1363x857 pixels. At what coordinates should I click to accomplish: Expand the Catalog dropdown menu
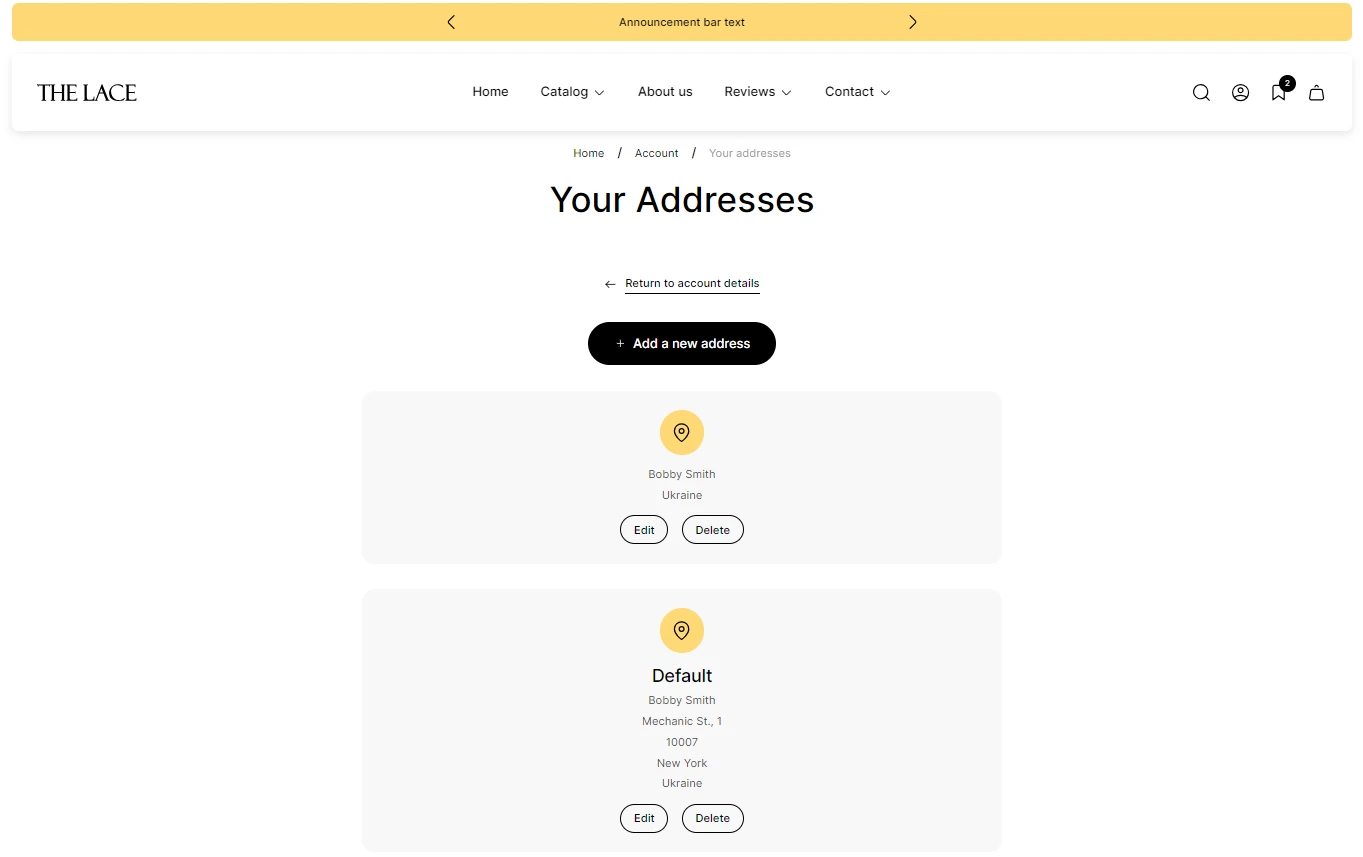(573, 92)
